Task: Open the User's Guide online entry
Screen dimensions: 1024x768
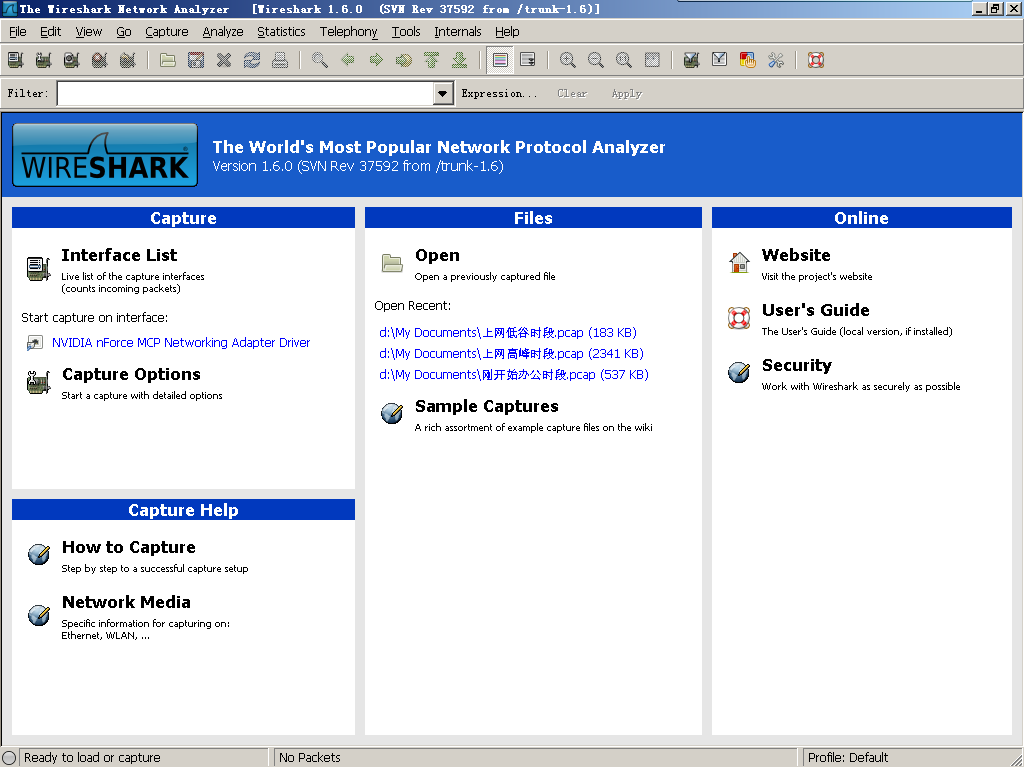Action: coord(815,311)
